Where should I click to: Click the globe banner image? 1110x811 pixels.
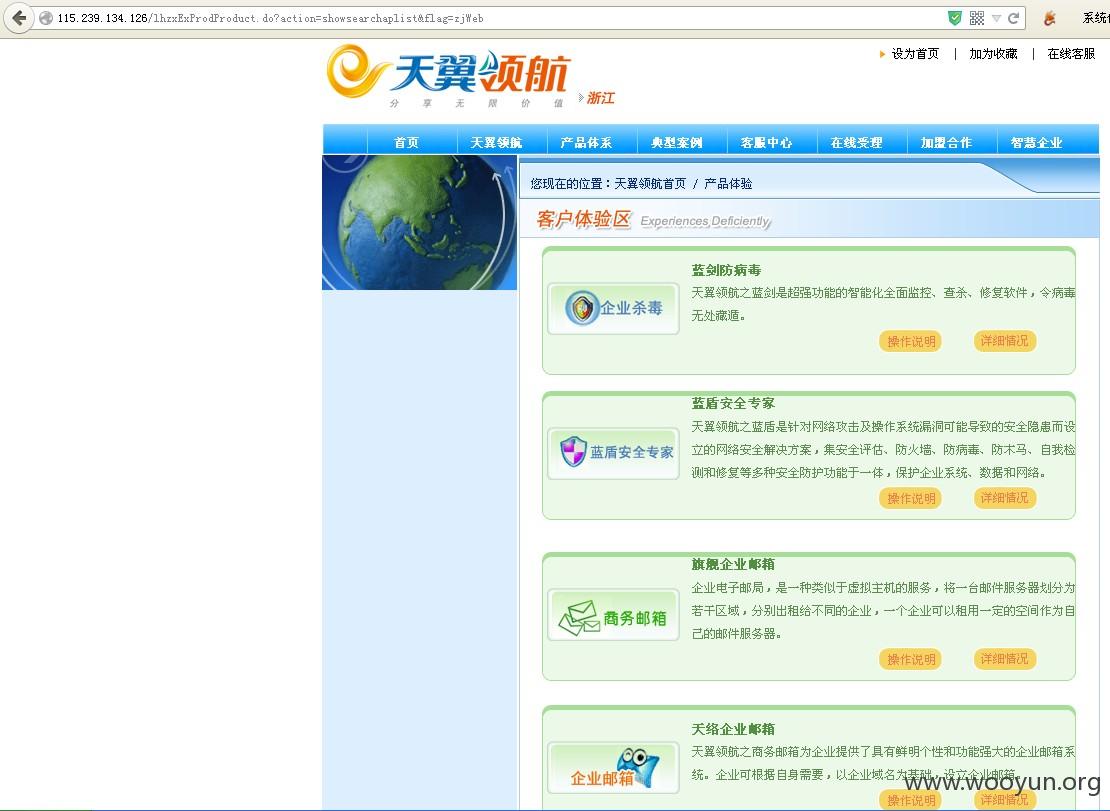tap(420, 222)
